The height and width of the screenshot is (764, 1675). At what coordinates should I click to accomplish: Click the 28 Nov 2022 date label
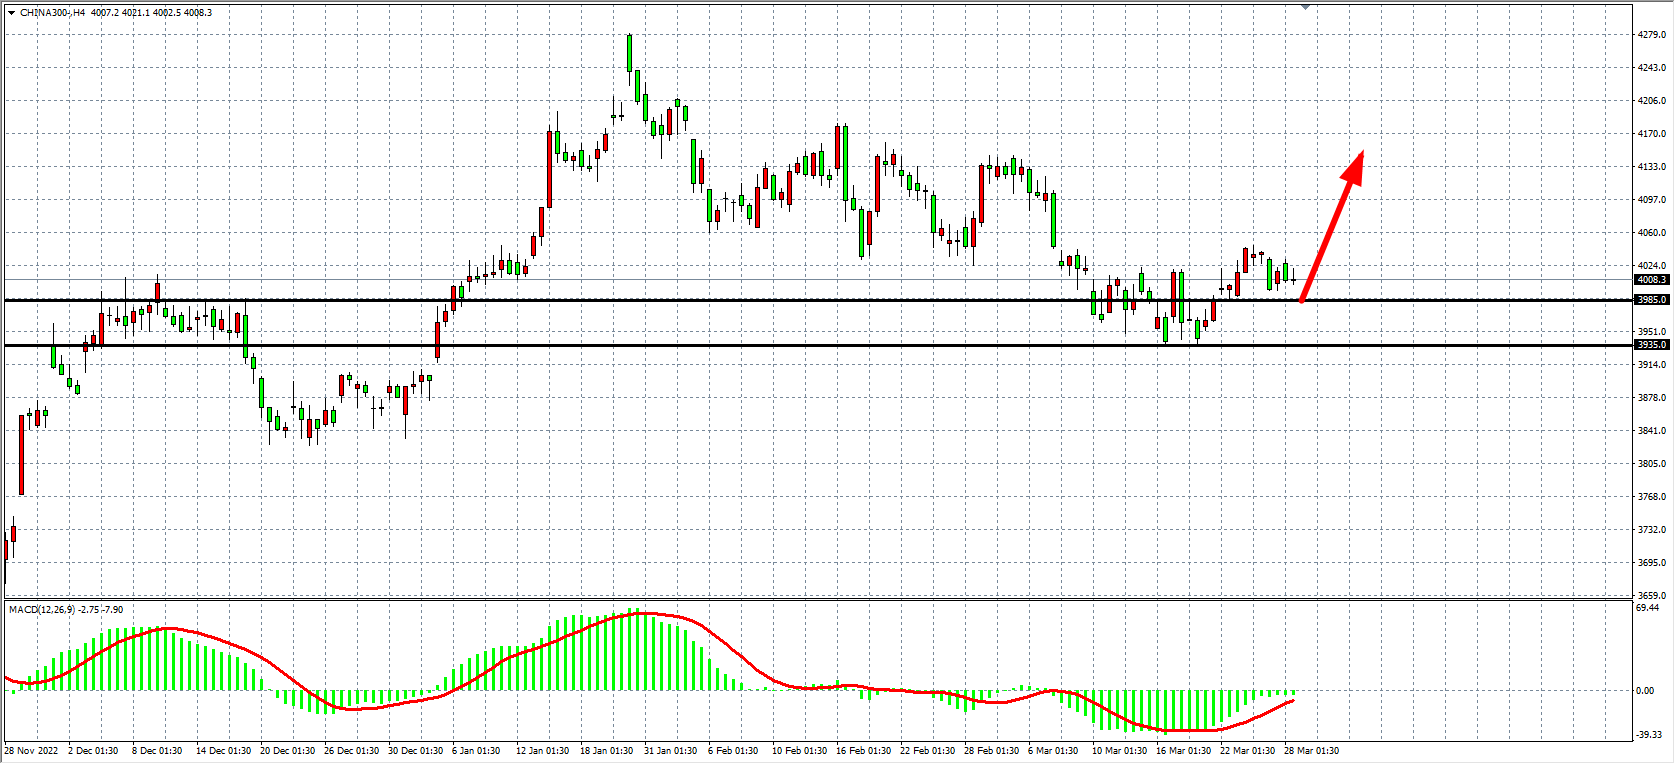click(31, 751)
